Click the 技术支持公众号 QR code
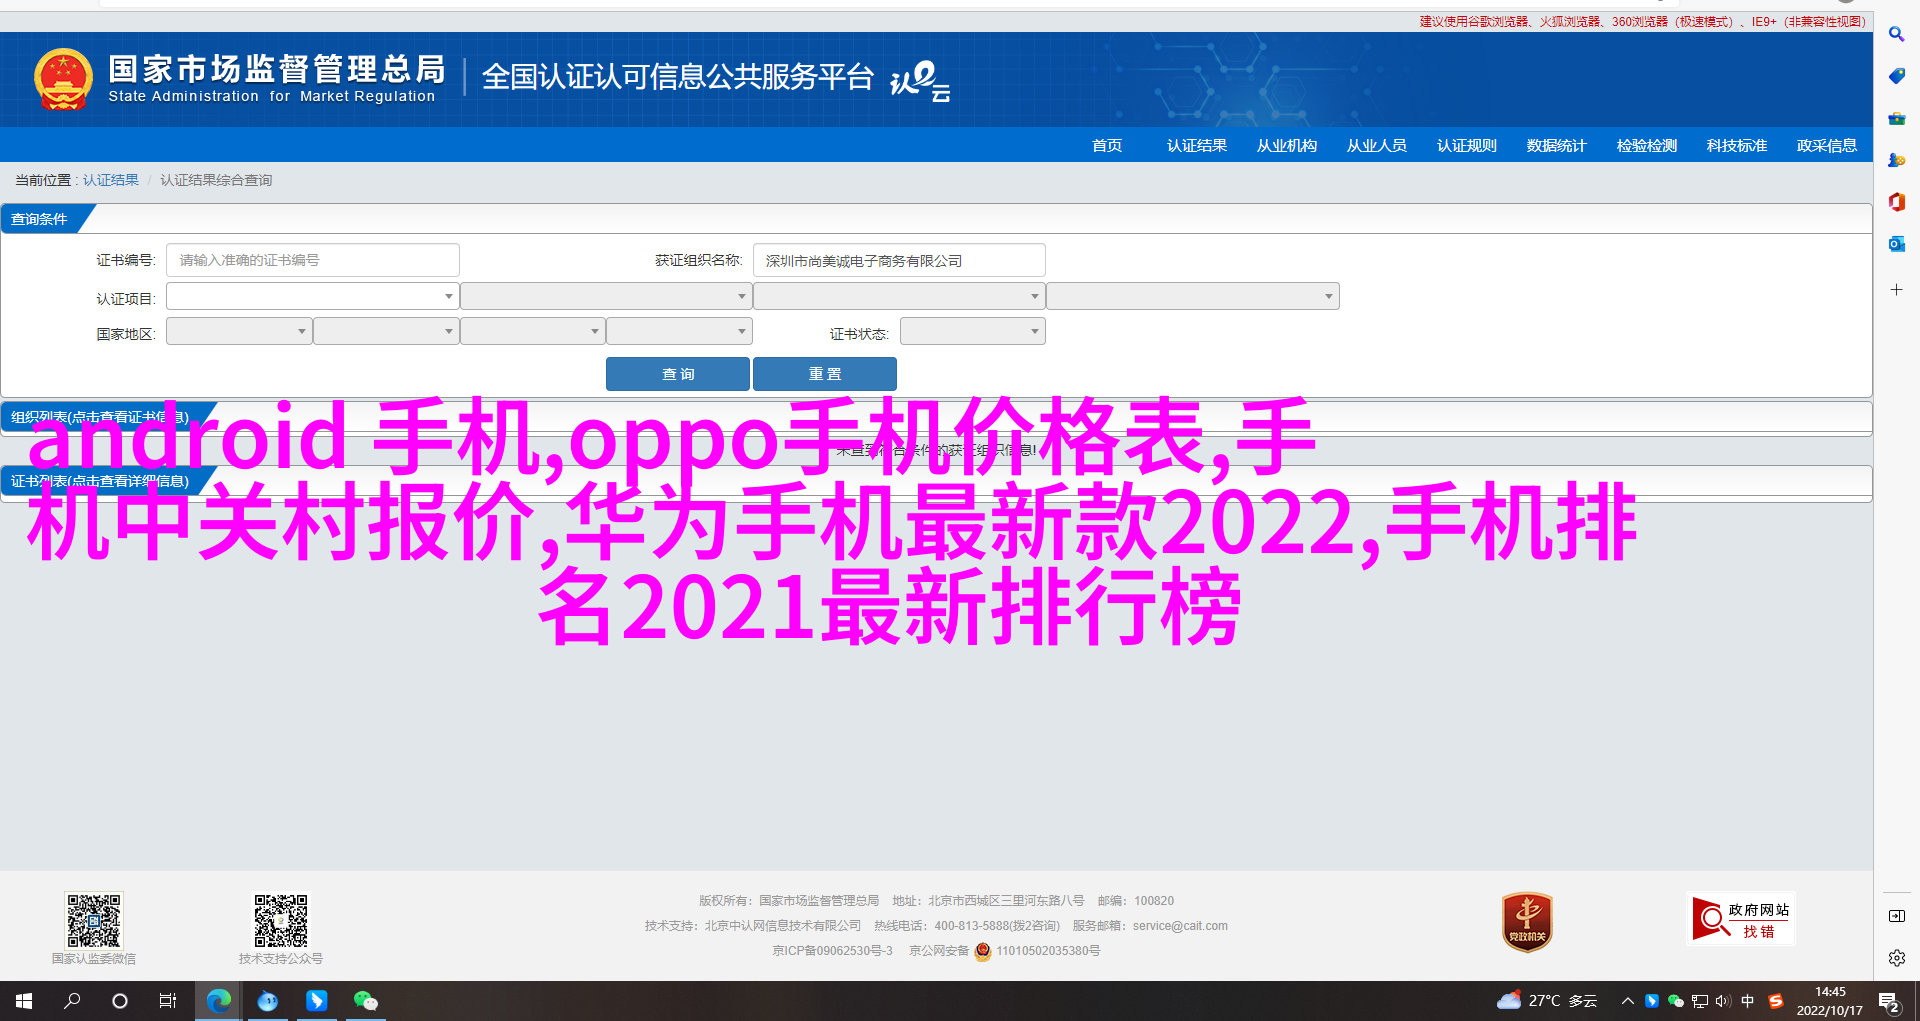Screen dimensions: 1920x1021 point(280,920)
